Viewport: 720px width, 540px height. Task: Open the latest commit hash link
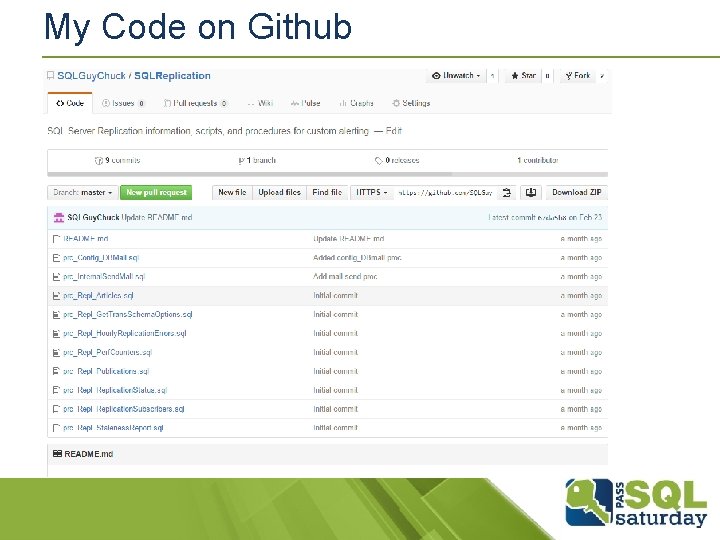[552, 218]
